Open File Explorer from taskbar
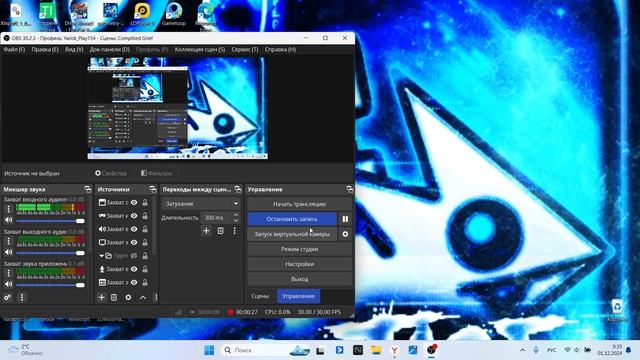 pos(376,350)
